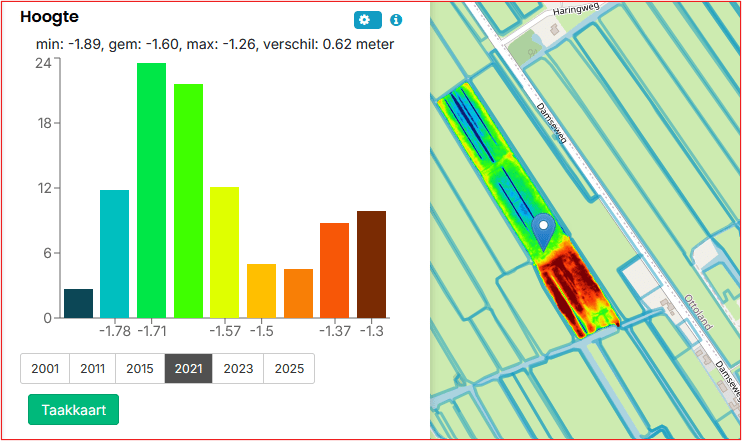Select the cyan bar at -1.78
Screen dimensions: 742x441
[115, 254]
